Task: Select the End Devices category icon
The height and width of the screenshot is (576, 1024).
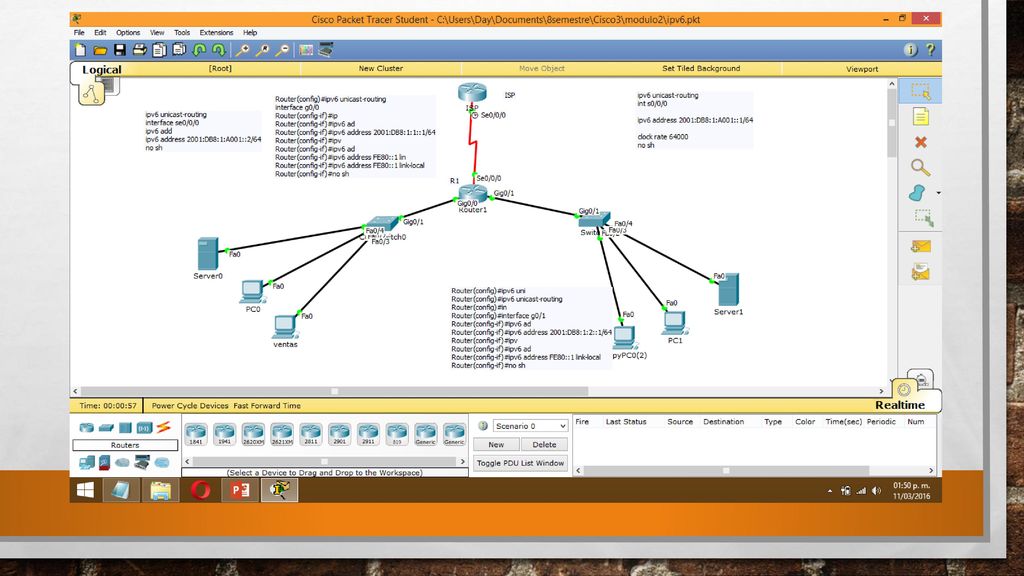Action: pyautogui.click(x=86, y=463)
